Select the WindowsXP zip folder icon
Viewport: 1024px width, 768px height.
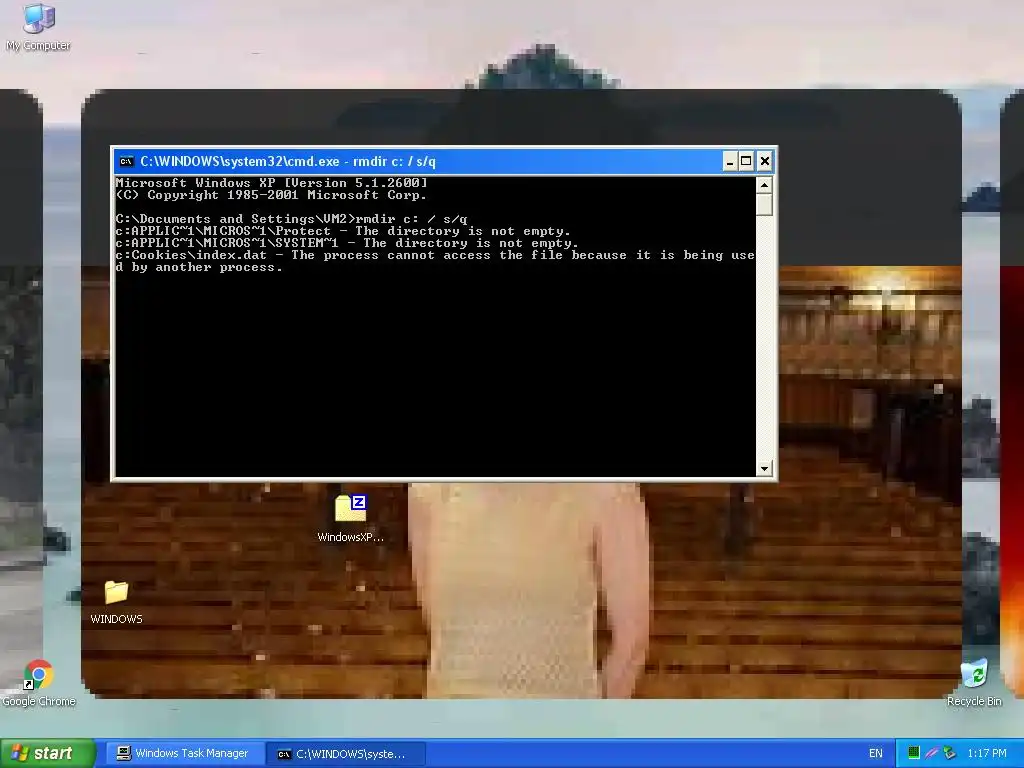coord(351,518)
